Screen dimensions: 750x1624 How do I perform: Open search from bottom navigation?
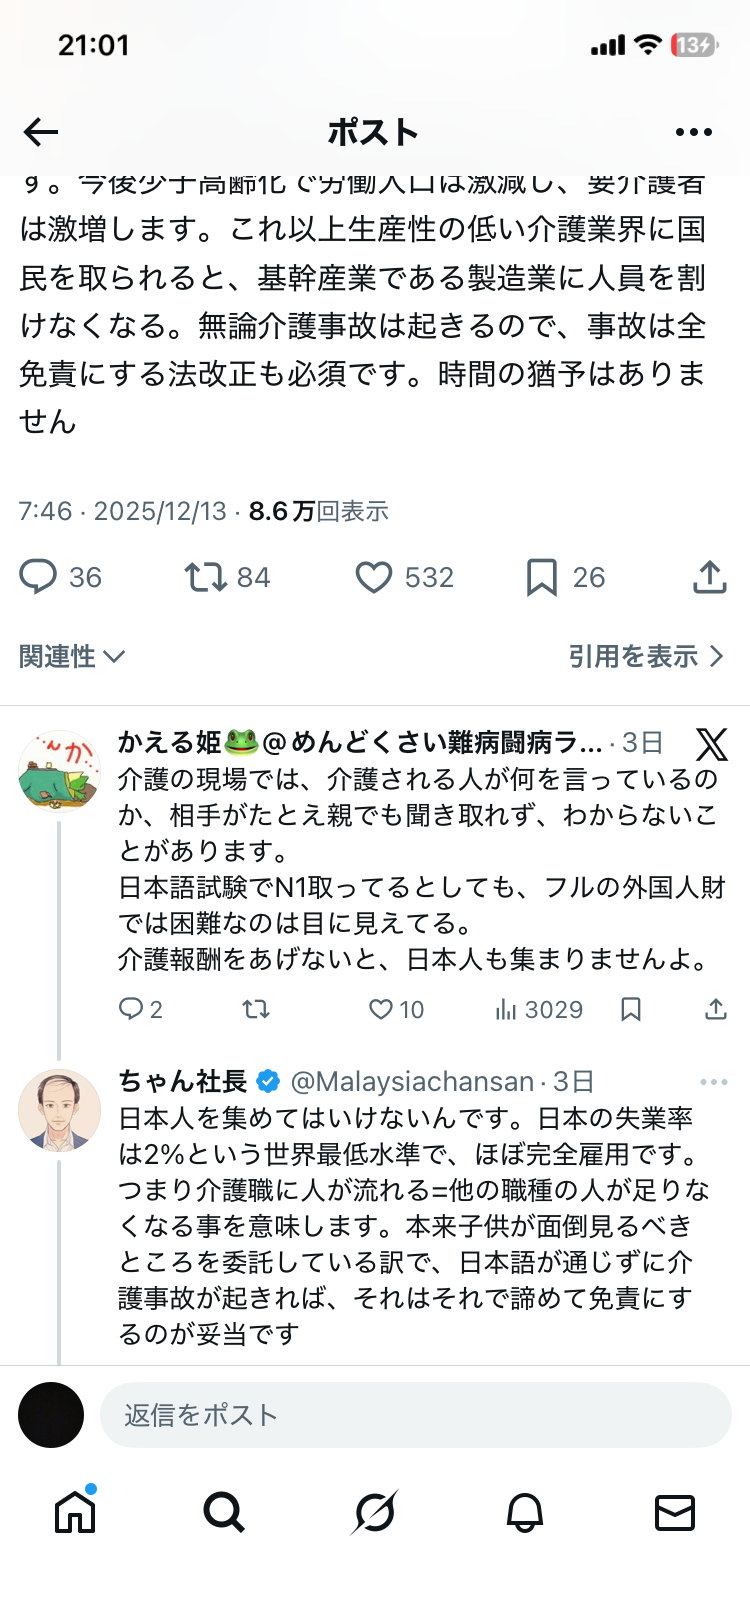pos(225,1513)
